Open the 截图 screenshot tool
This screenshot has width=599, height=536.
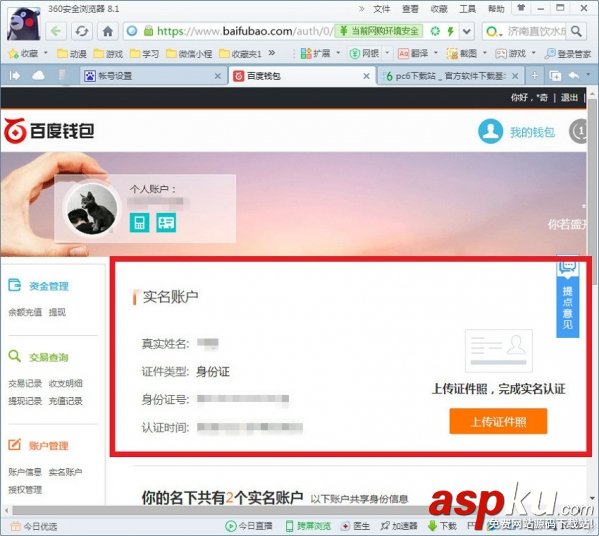462,53
